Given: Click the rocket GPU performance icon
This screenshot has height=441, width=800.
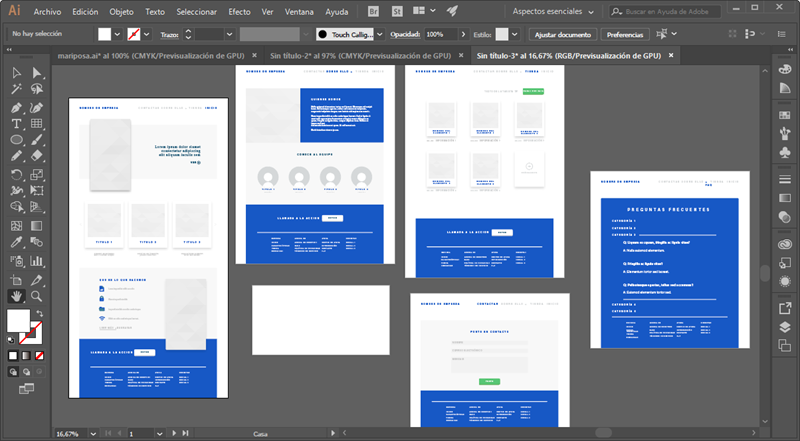Looking at the screenshot, I should (453, 12).
